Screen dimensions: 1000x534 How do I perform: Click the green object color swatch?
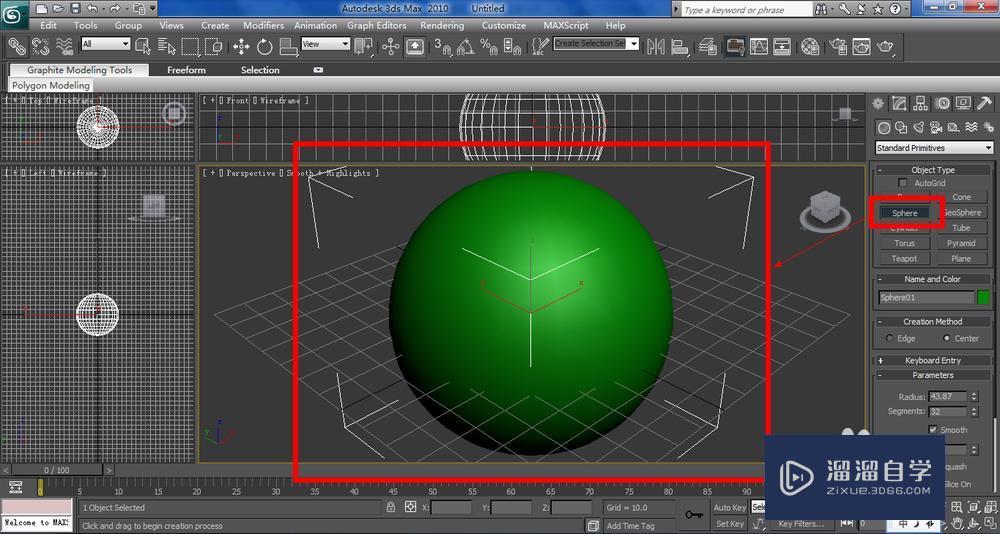click(x=983, y=297)
